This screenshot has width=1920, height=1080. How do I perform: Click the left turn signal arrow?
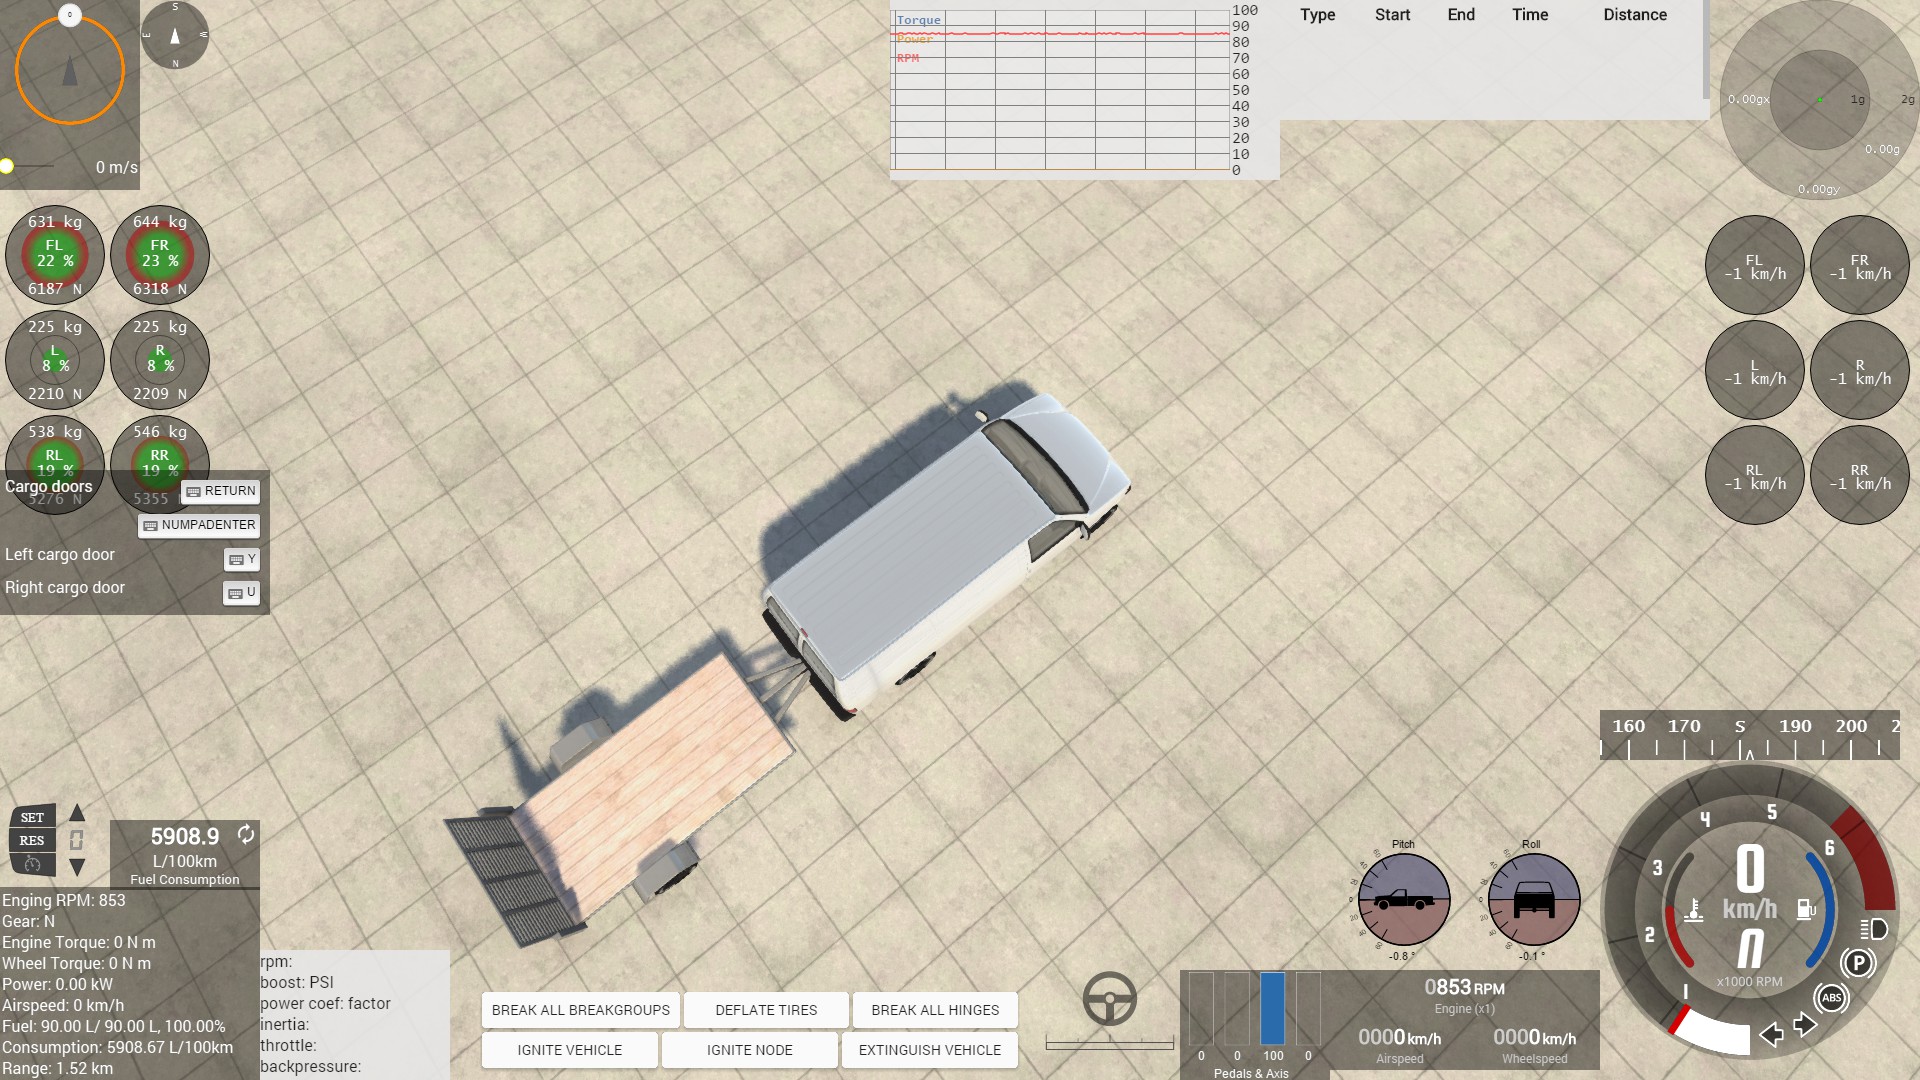(1771, 1034)
